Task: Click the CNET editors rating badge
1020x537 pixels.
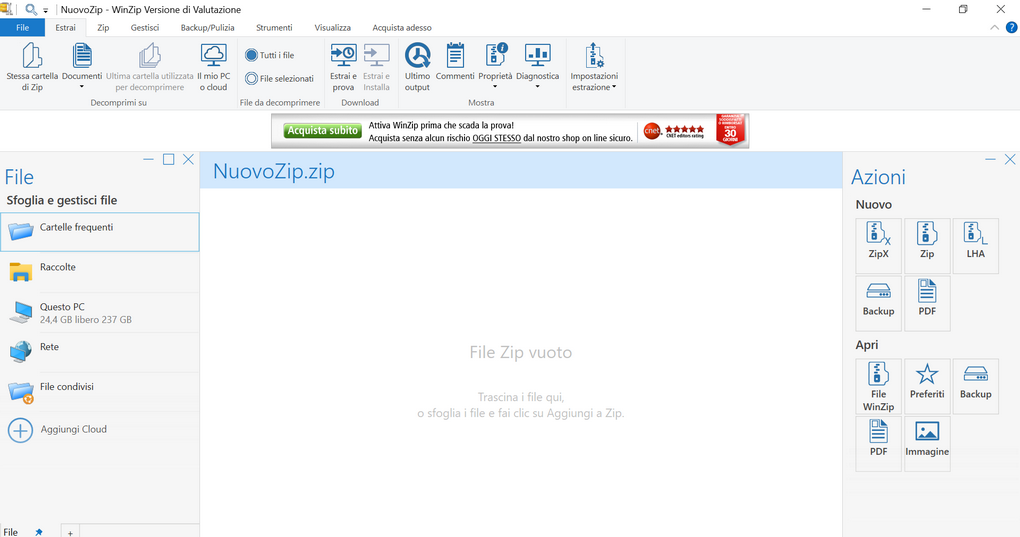Action: click(673, 131)
